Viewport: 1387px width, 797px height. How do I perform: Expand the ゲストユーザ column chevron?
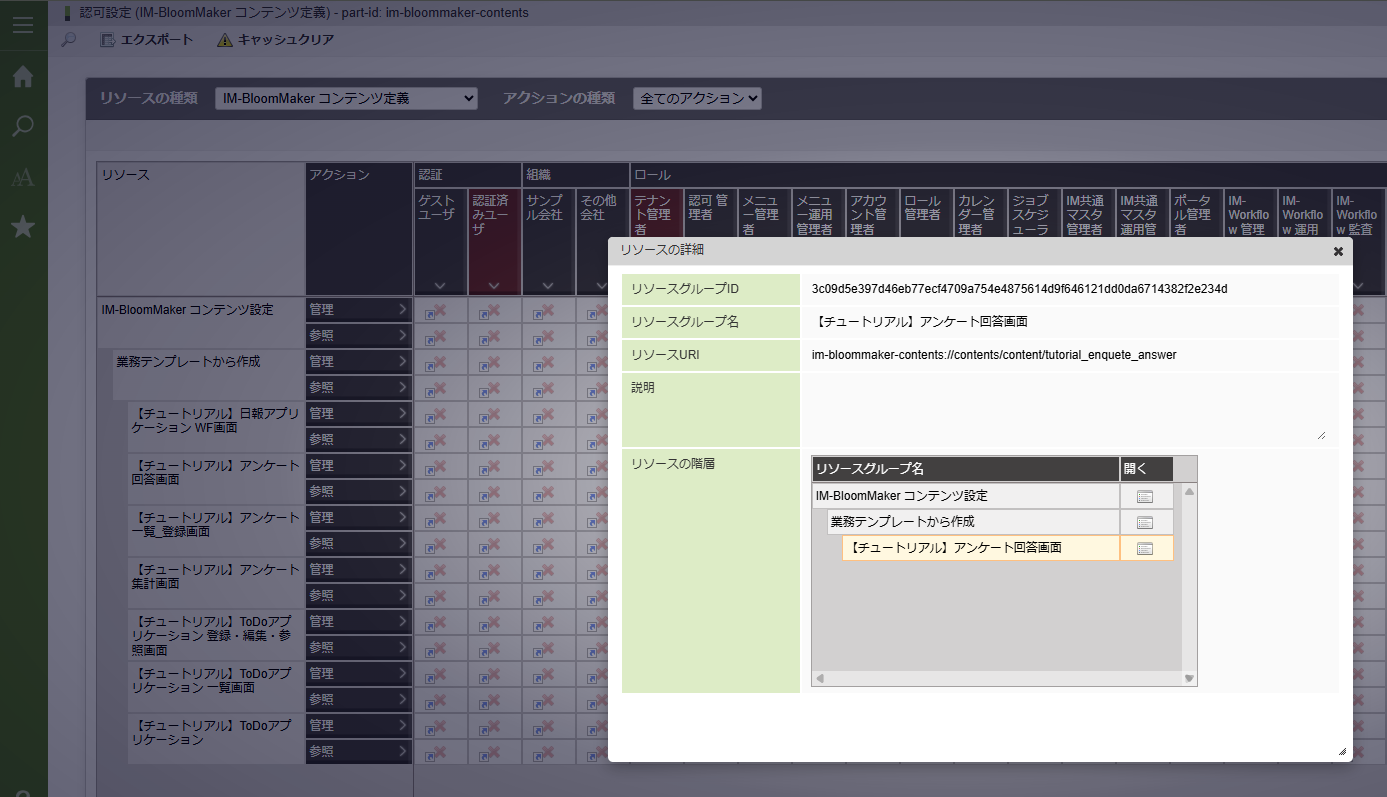coord(440,286)
